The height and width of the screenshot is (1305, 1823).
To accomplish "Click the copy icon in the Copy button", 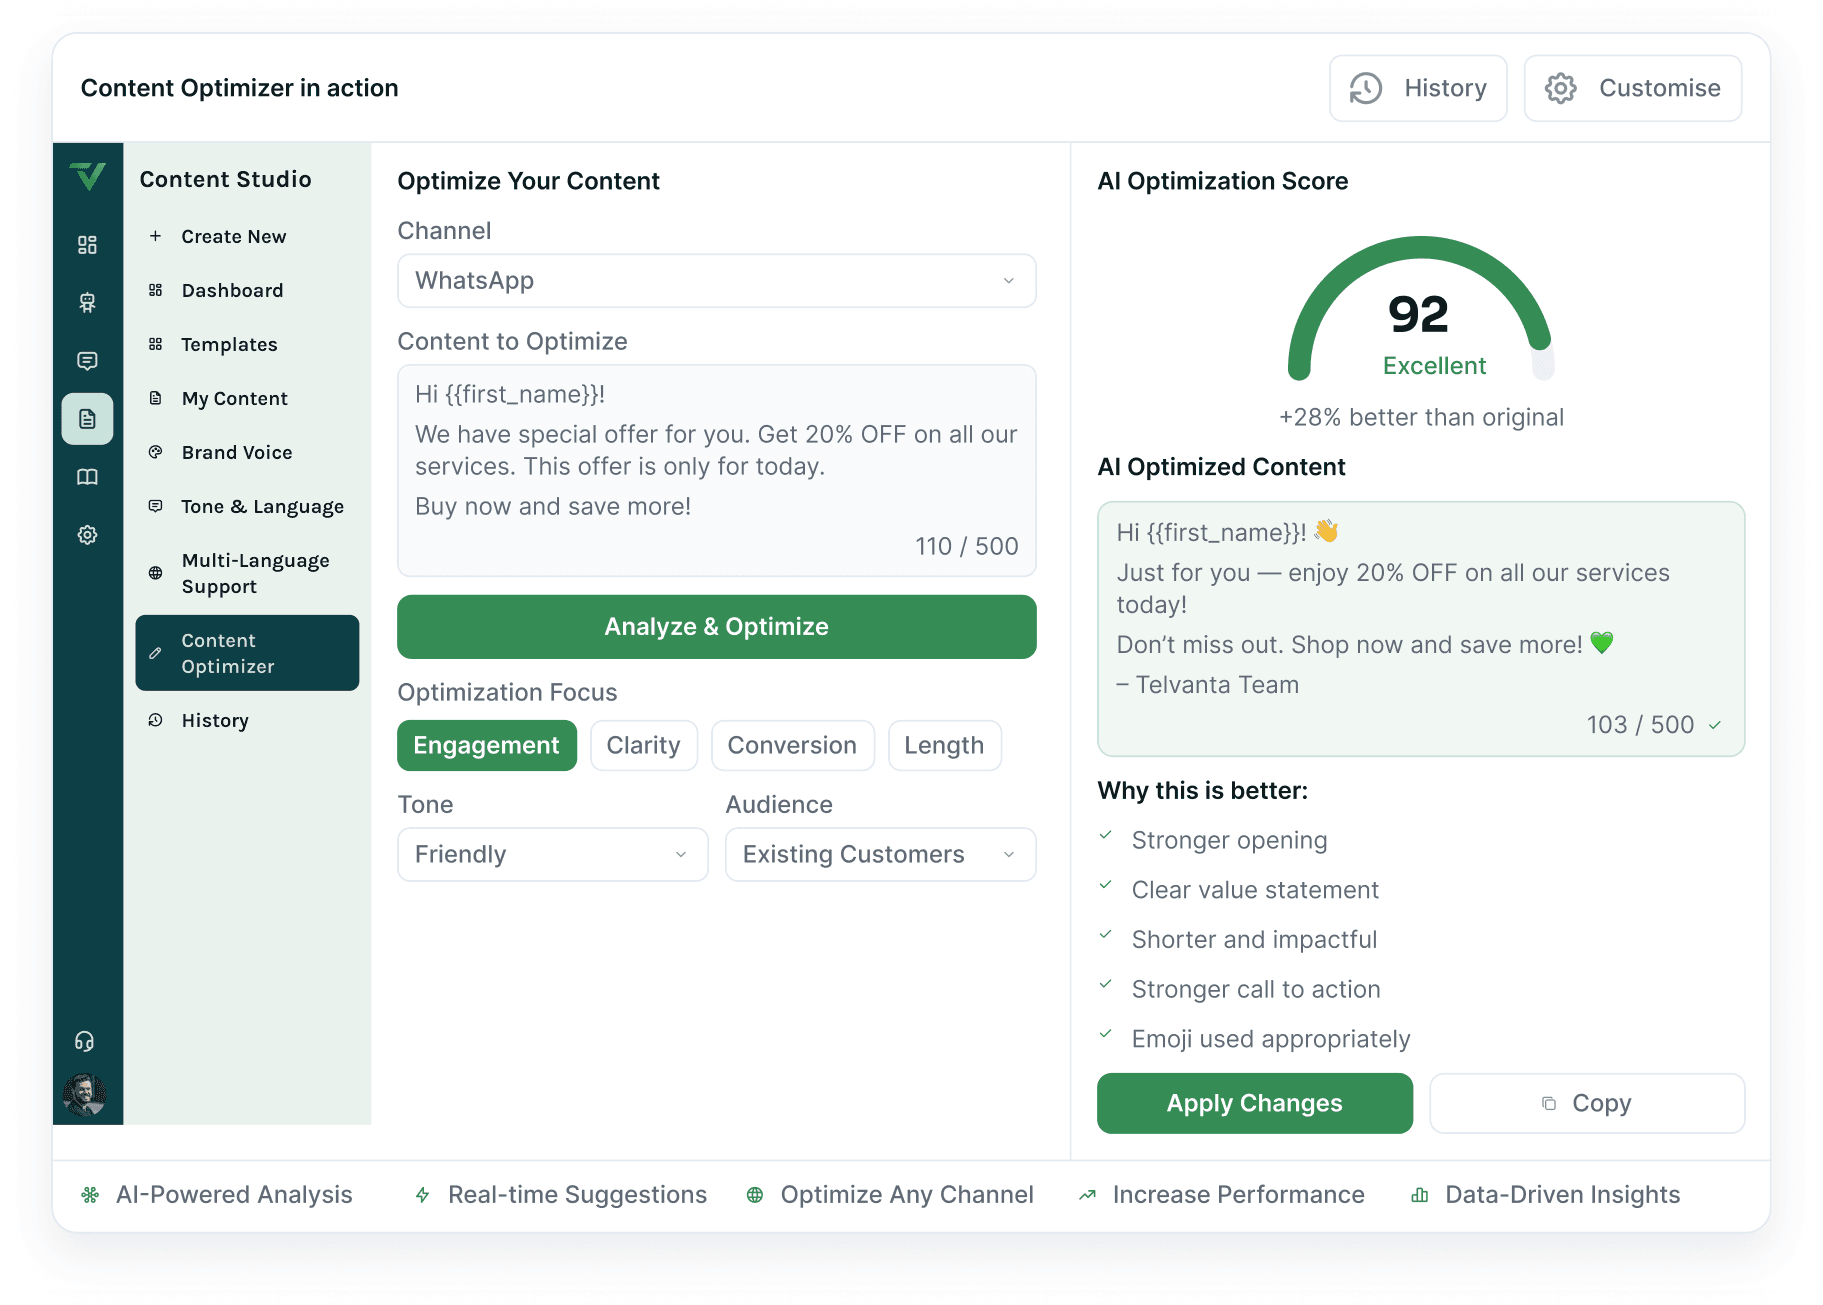I will 1549,1103.
